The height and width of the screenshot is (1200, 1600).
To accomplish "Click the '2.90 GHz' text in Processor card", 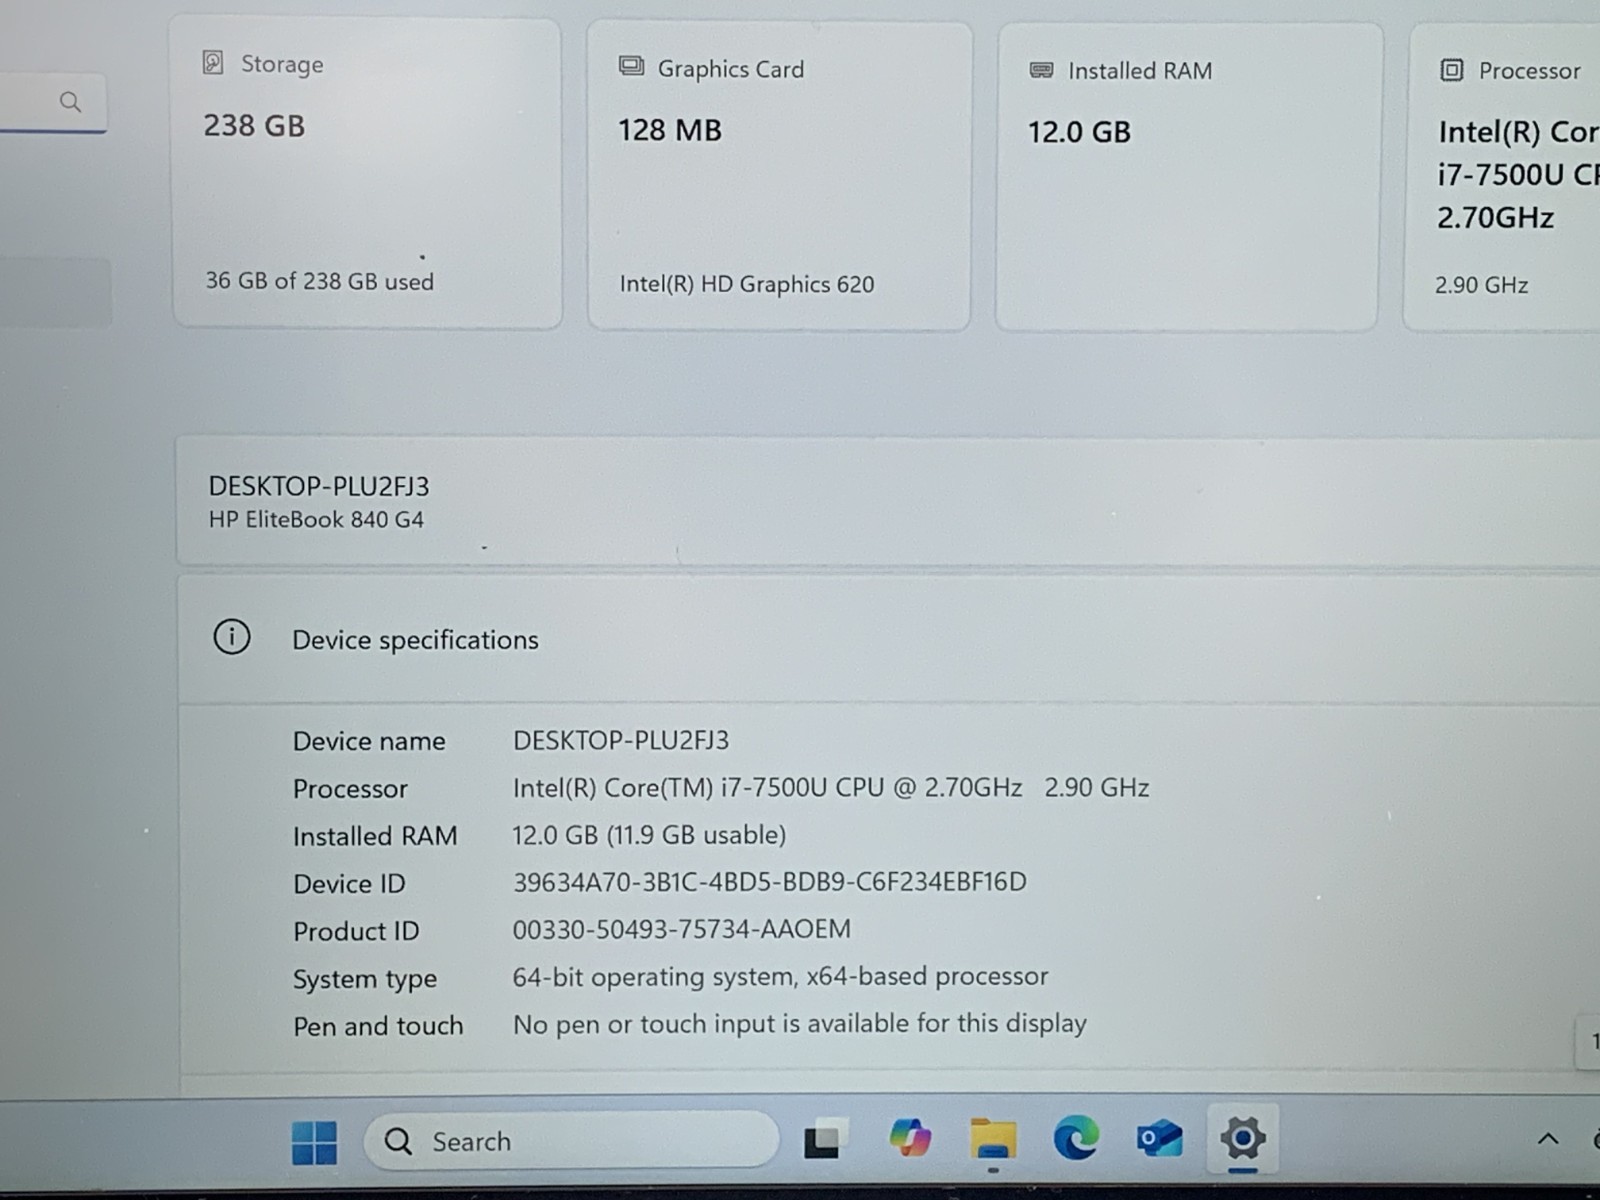I will 1481,285.
